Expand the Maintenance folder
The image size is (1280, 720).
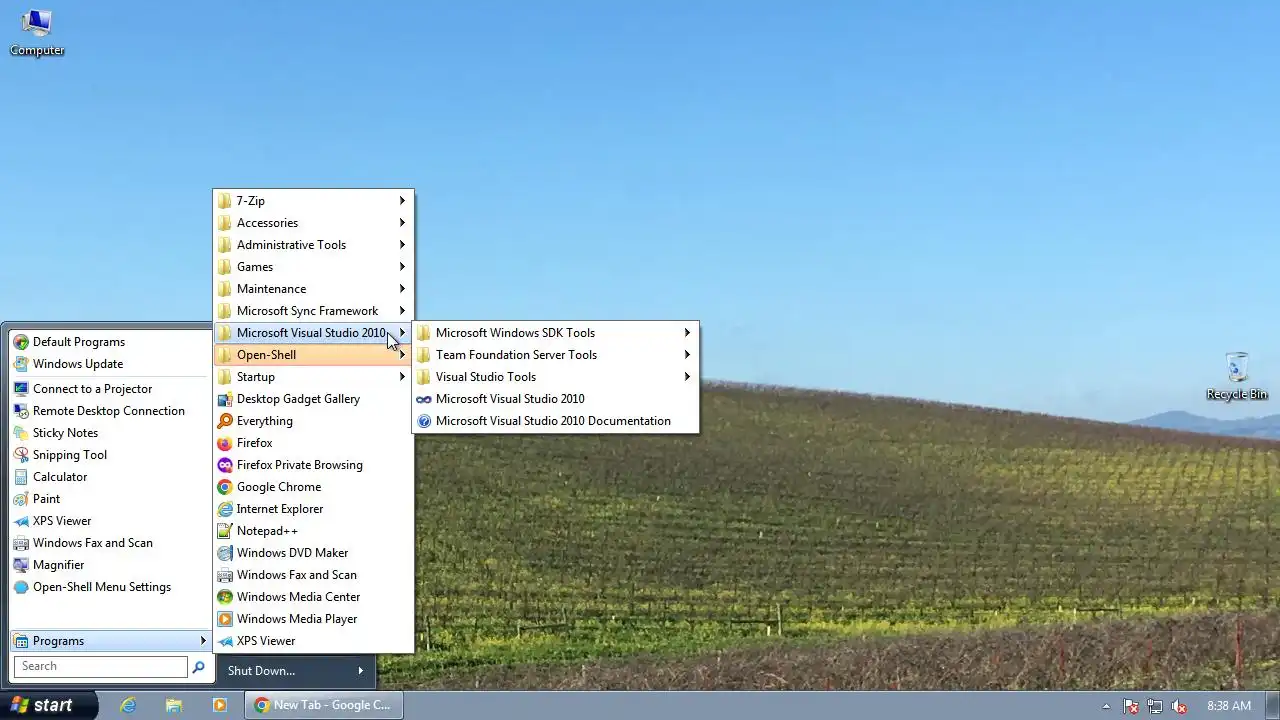(x=313, y=289)
